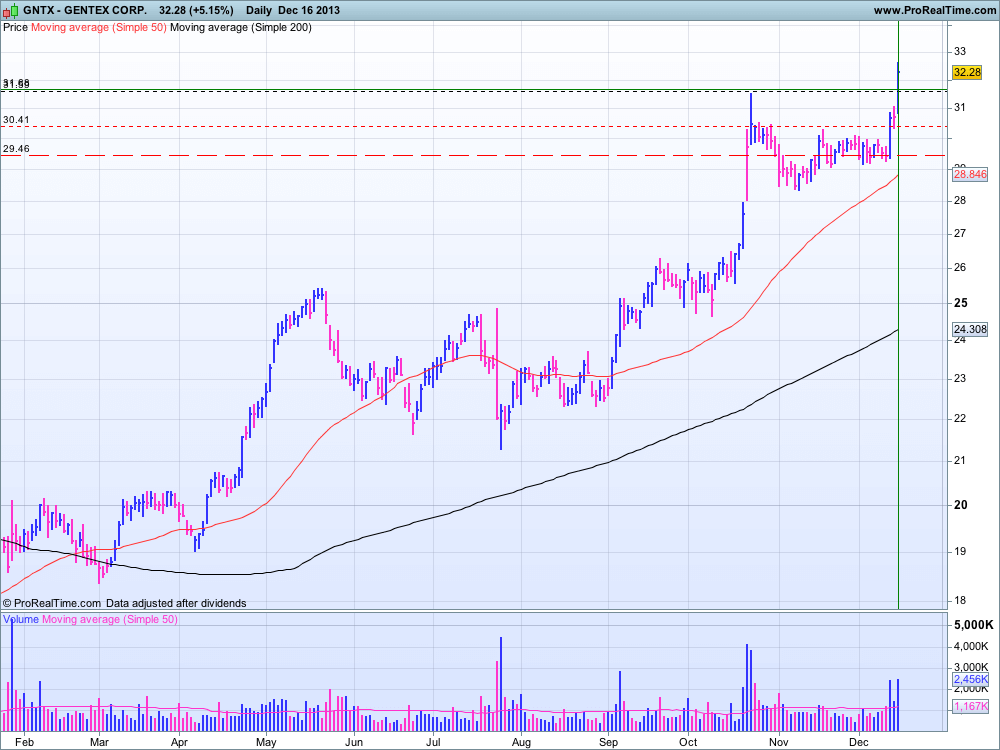The height and width of the screenshot is (750, 1000).
Task: Select the pink 1,167K volume average tag
Action: [x=971, y=706]
